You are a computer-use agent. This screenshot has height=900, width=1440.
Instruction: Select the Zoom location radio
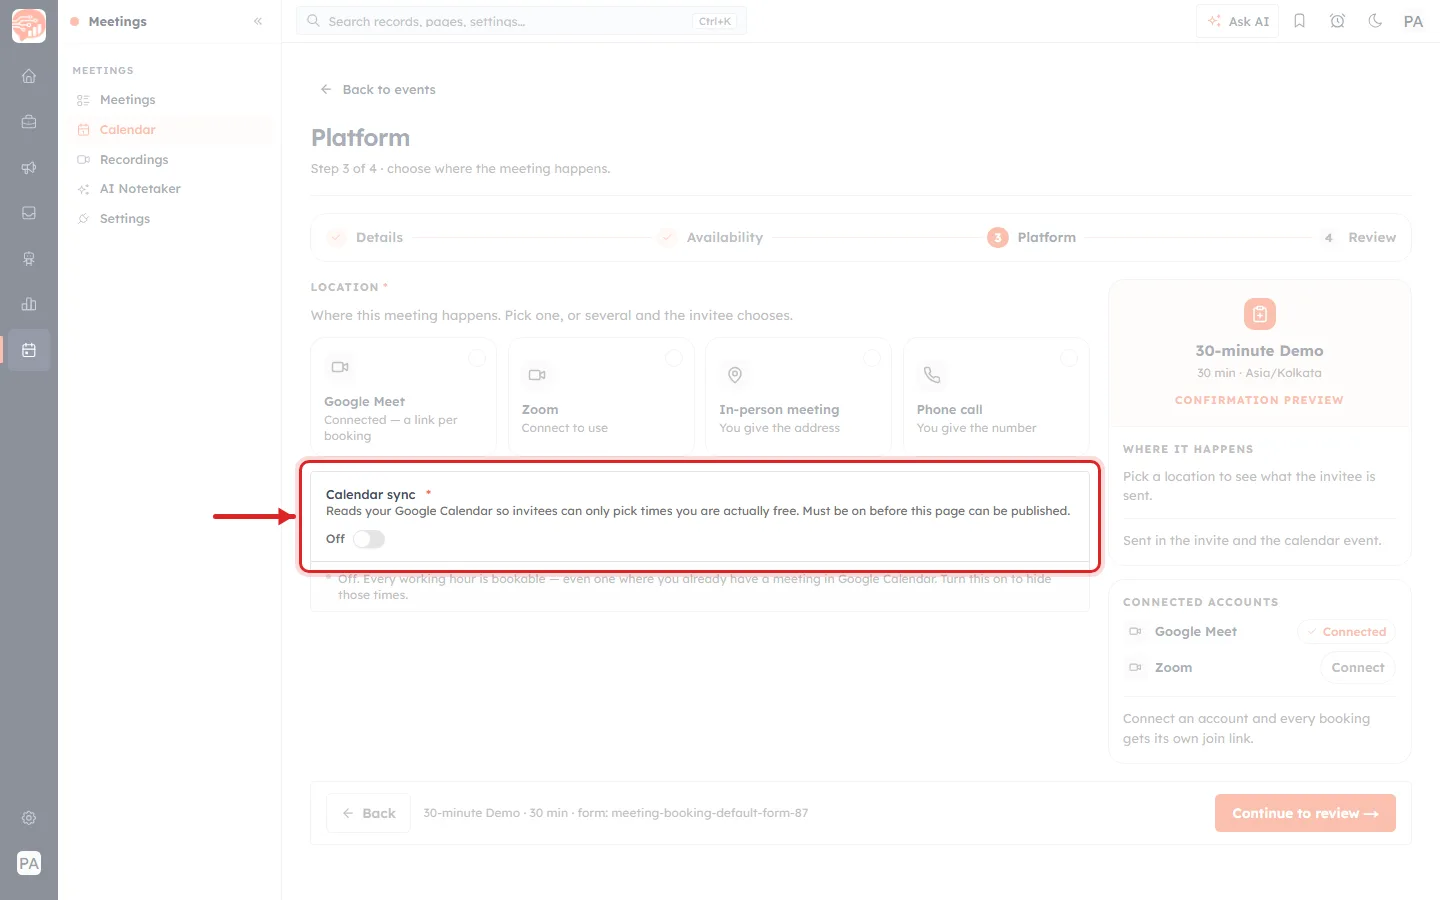(674, 358)
